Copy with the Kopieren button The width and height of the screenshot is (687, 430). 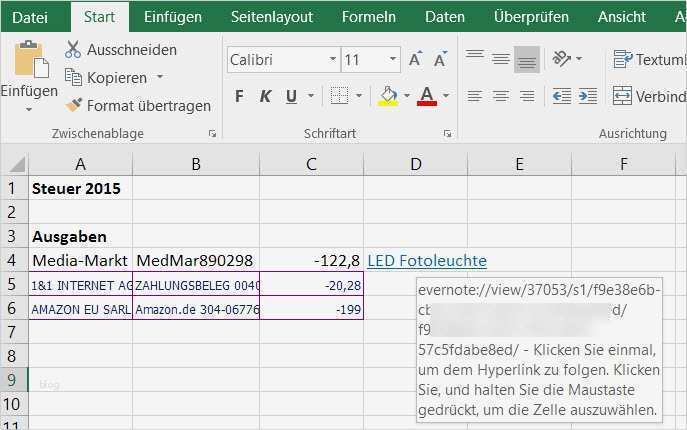(106, 78)
